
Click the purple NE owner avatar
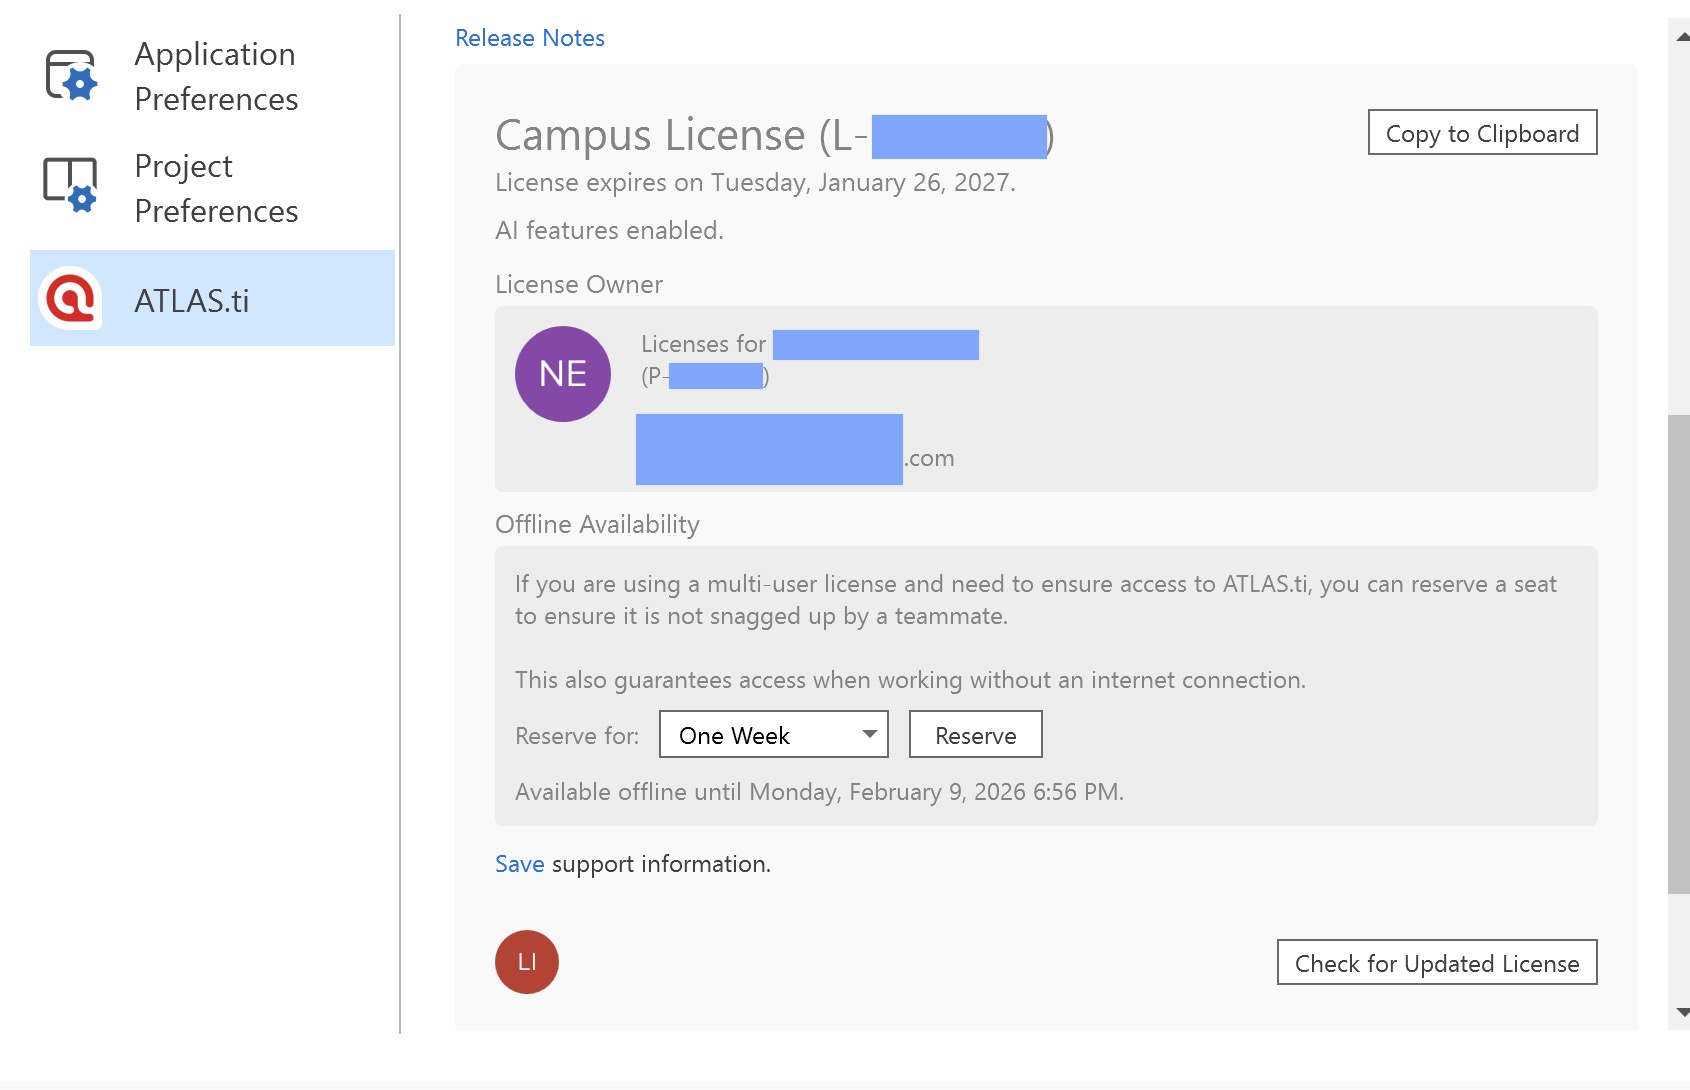(563, 374)
